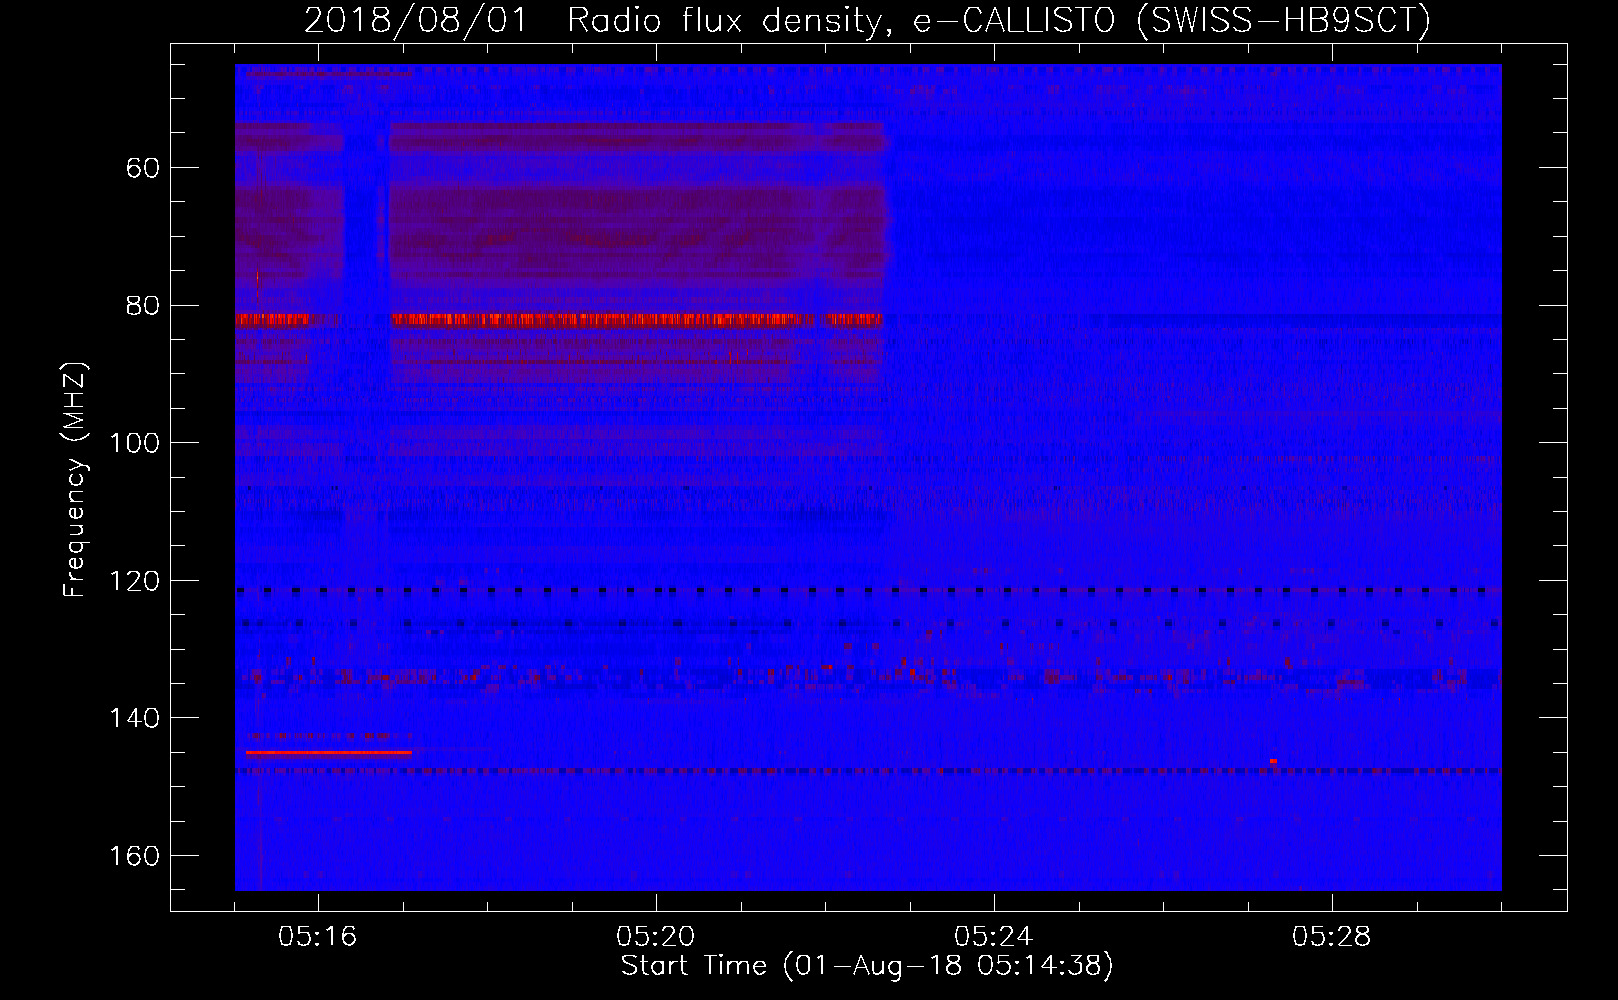Screen dimensions: 1618x1000
Task: Click the 05:16 time tick label
Action: [x=318, y=937]
